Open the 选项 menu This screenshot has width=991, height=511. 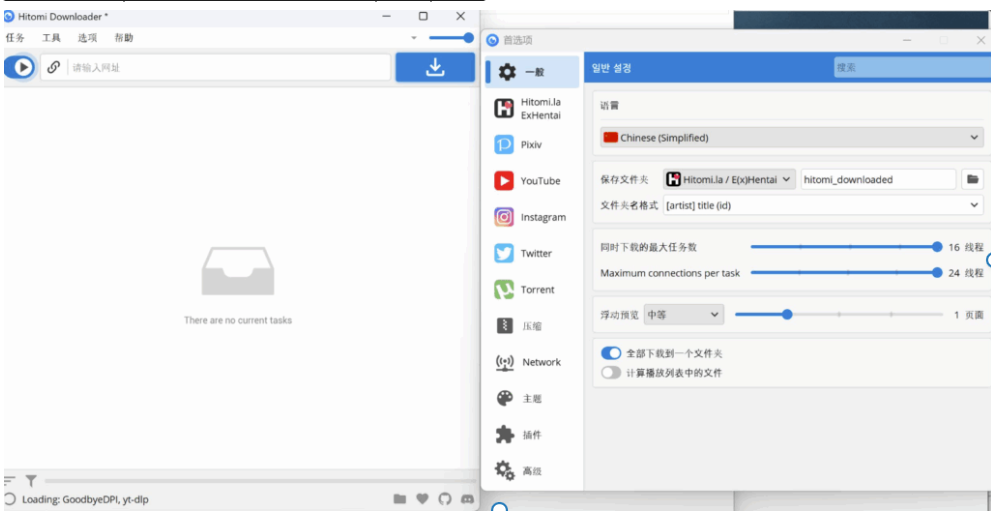tap(87, 38)
